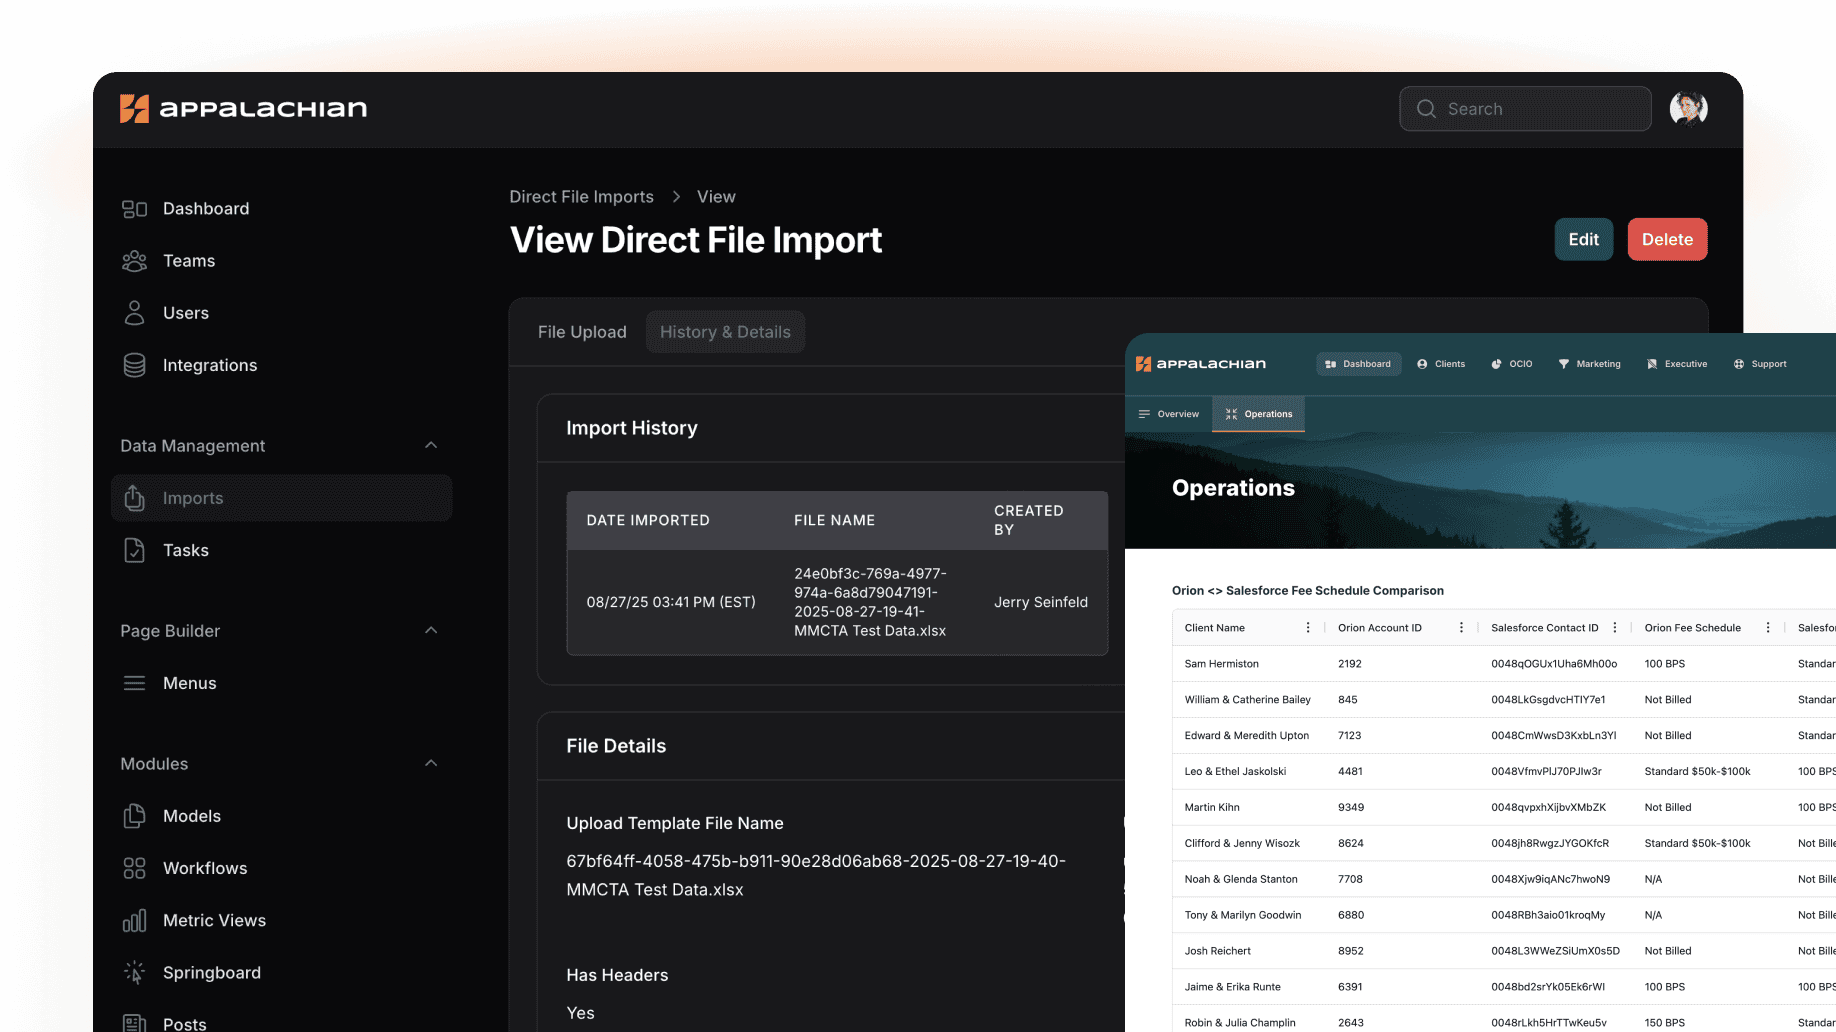The image size is (1836, 1032).
Task: Follow the Direct File Imports breadcrumb link
Action: click(581, 197)
